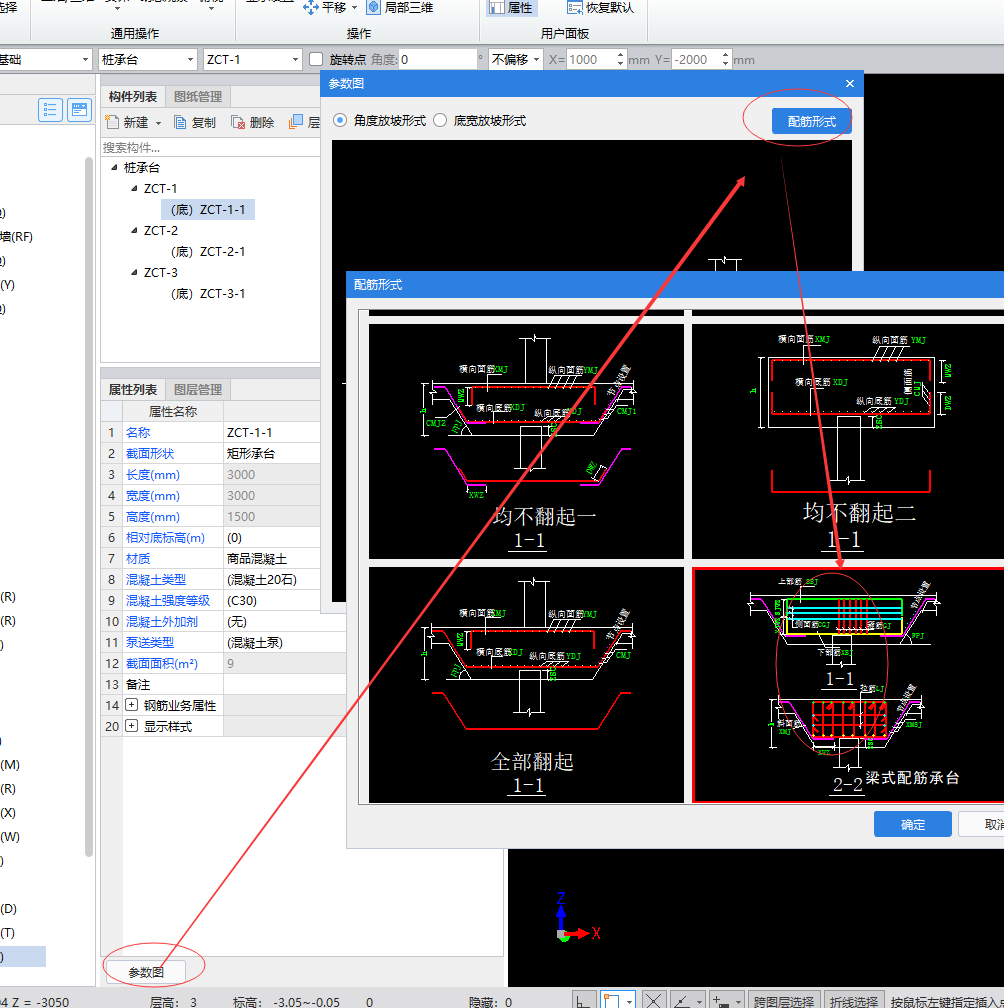Collapse the ZCT-3 tree node
This screenshot has width=1004, height=1008.
tap(134, 273)
